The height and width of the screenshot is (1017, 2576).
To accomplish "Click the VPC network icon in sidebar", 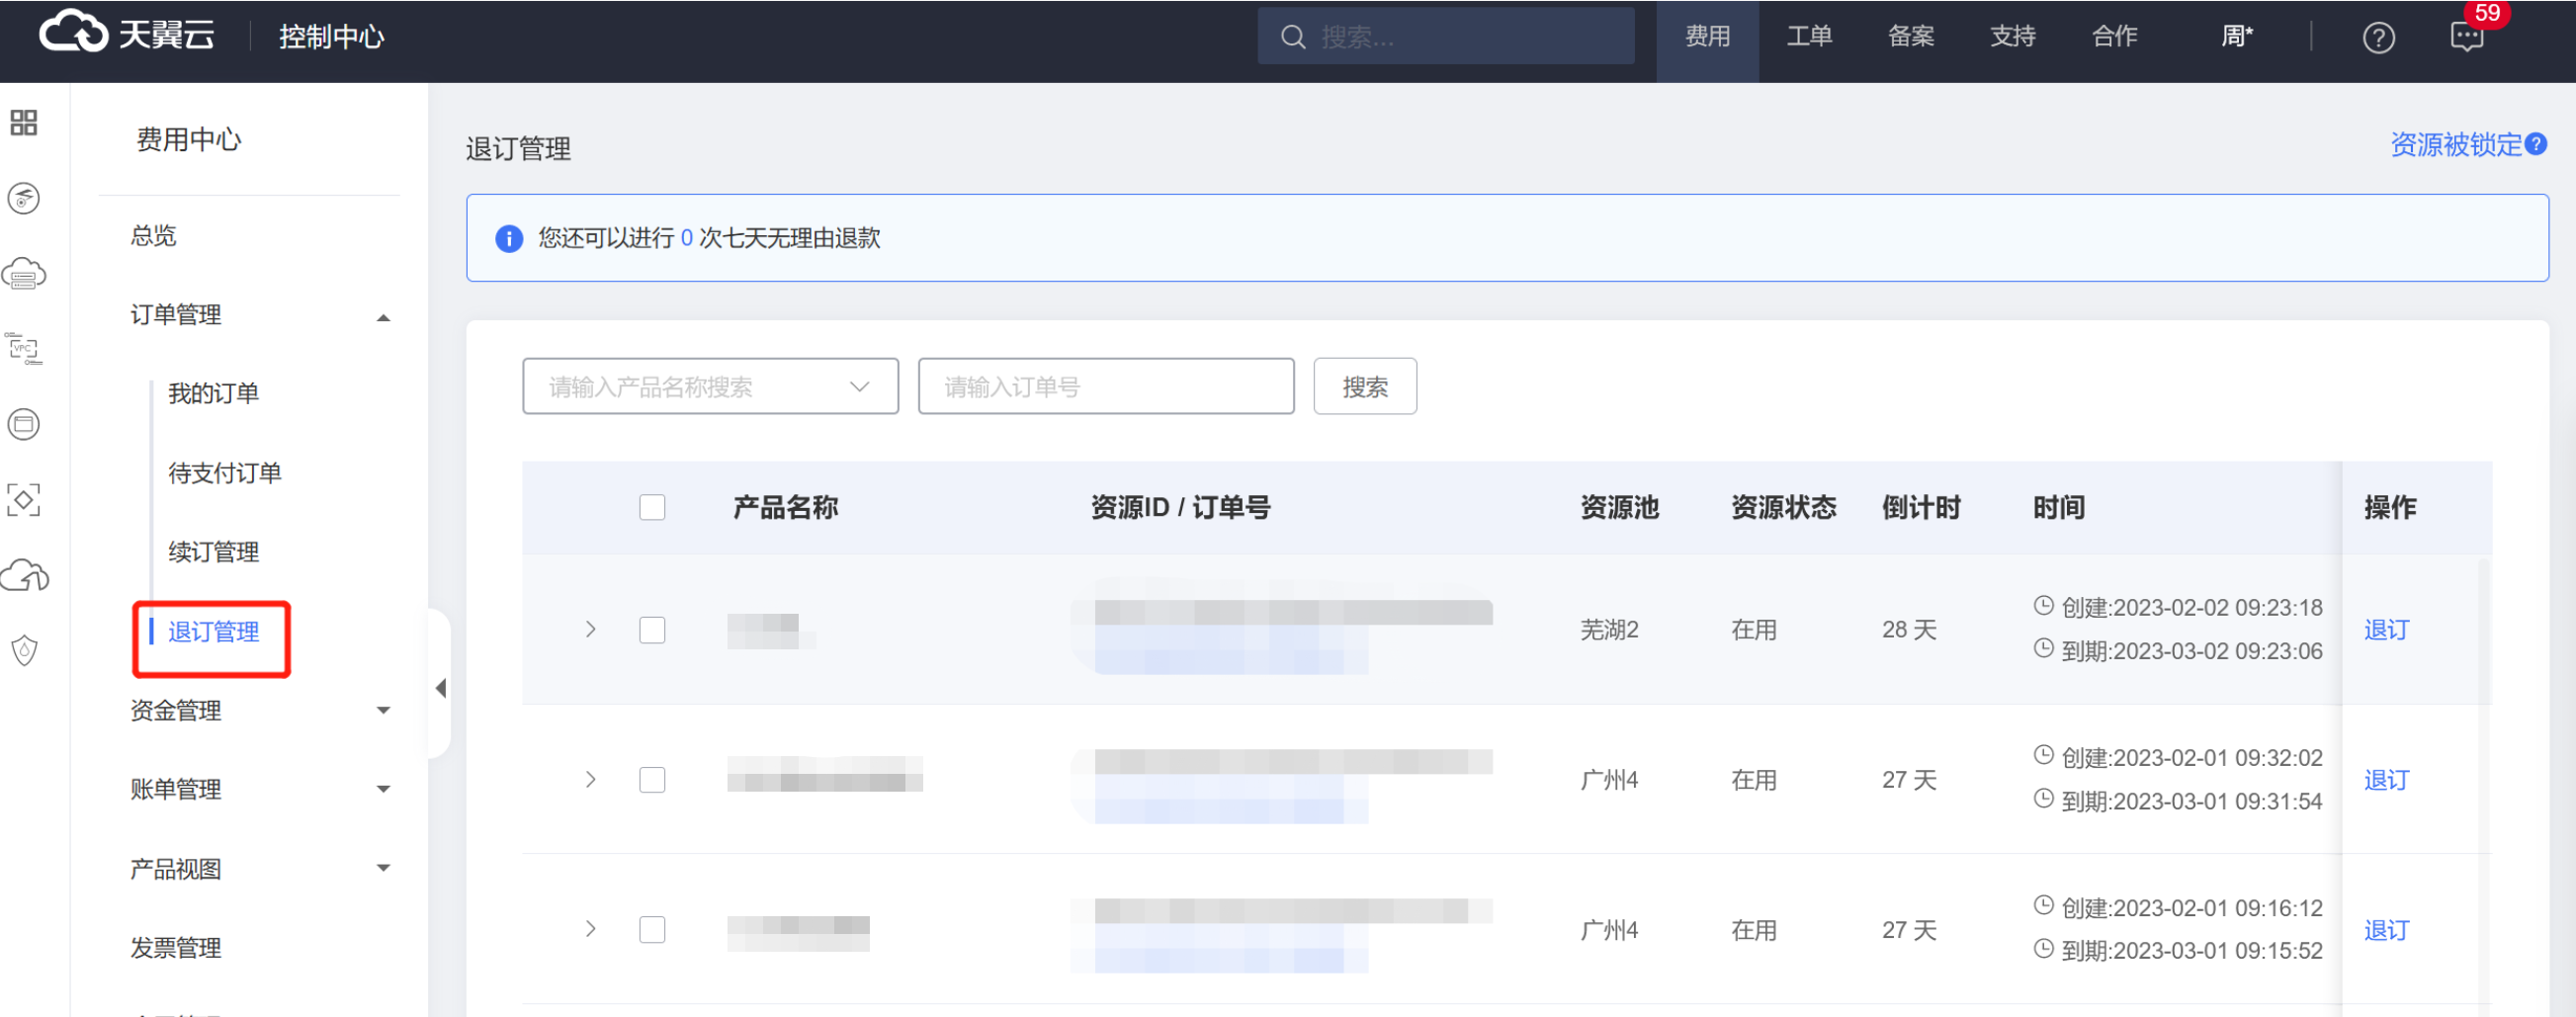I will [x=24, y=348].
